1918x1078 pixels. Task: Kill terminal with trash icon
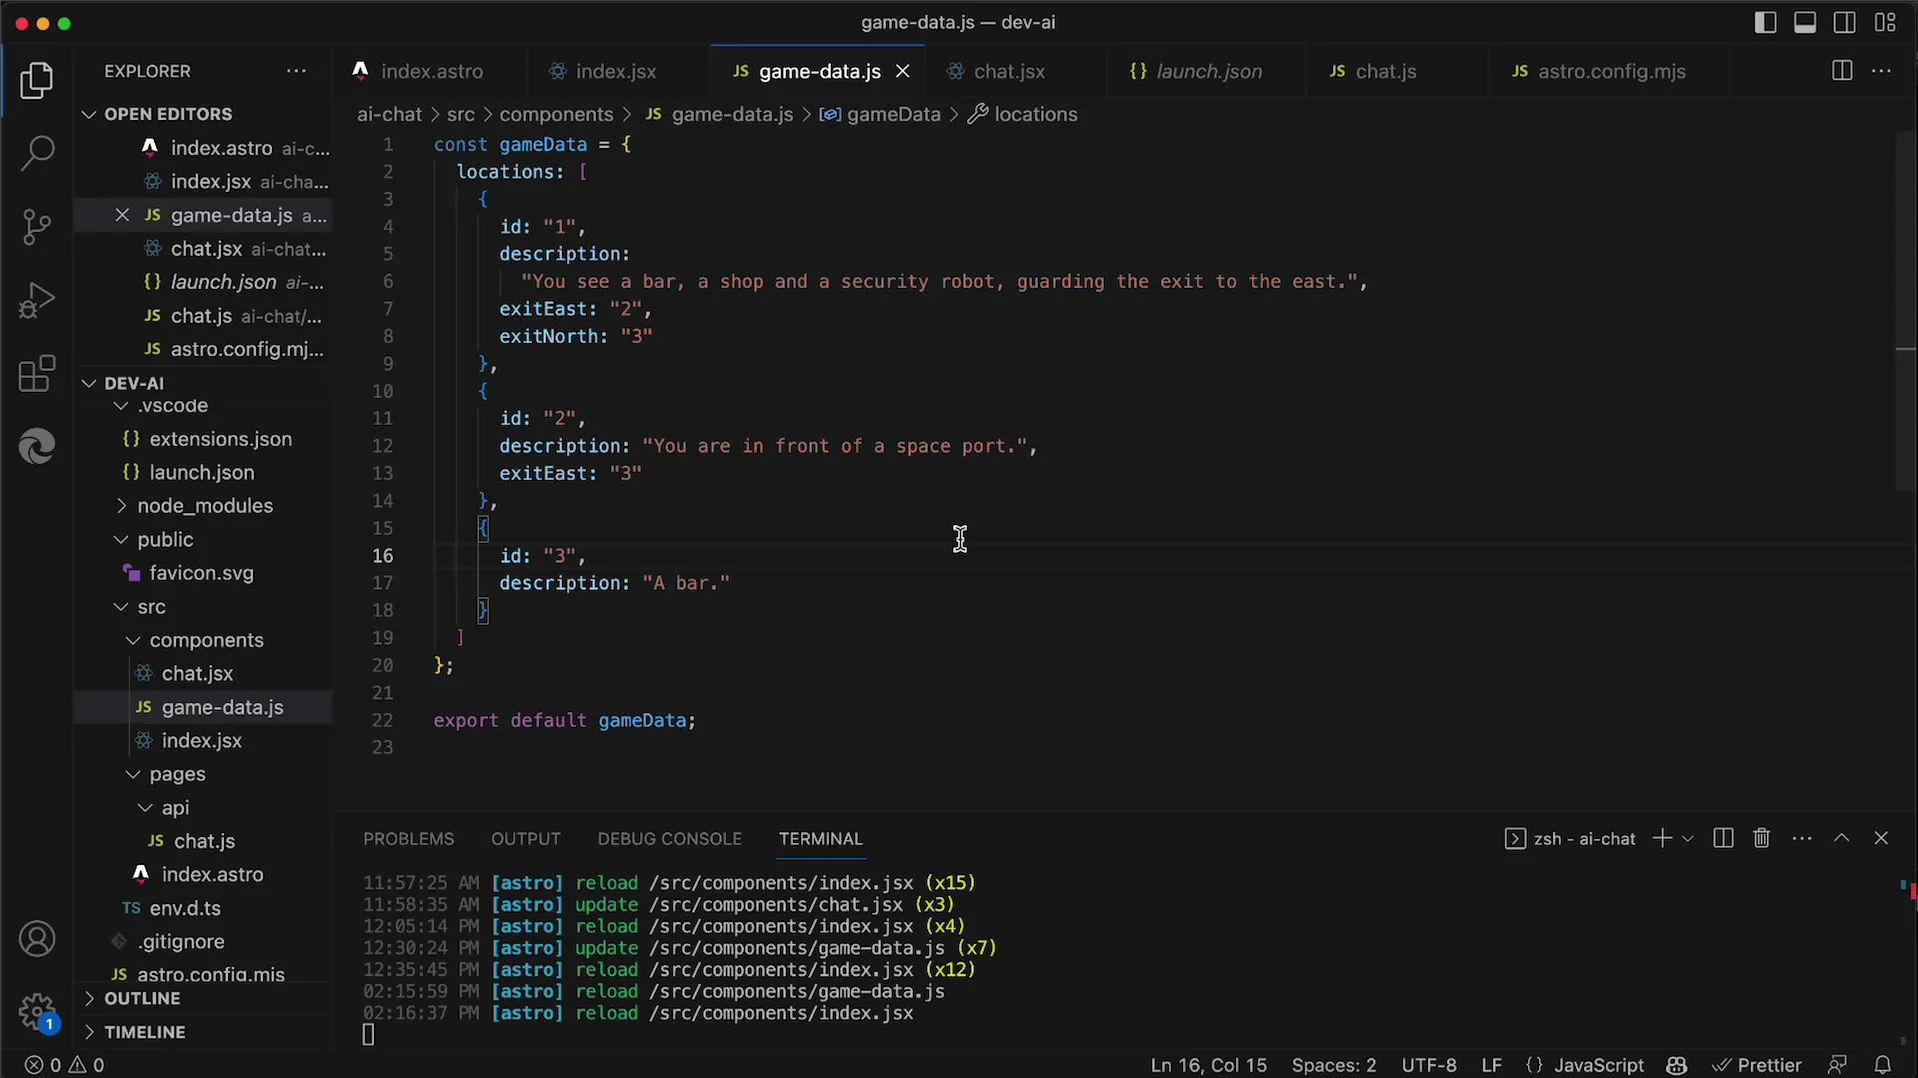click(1762, 838)
